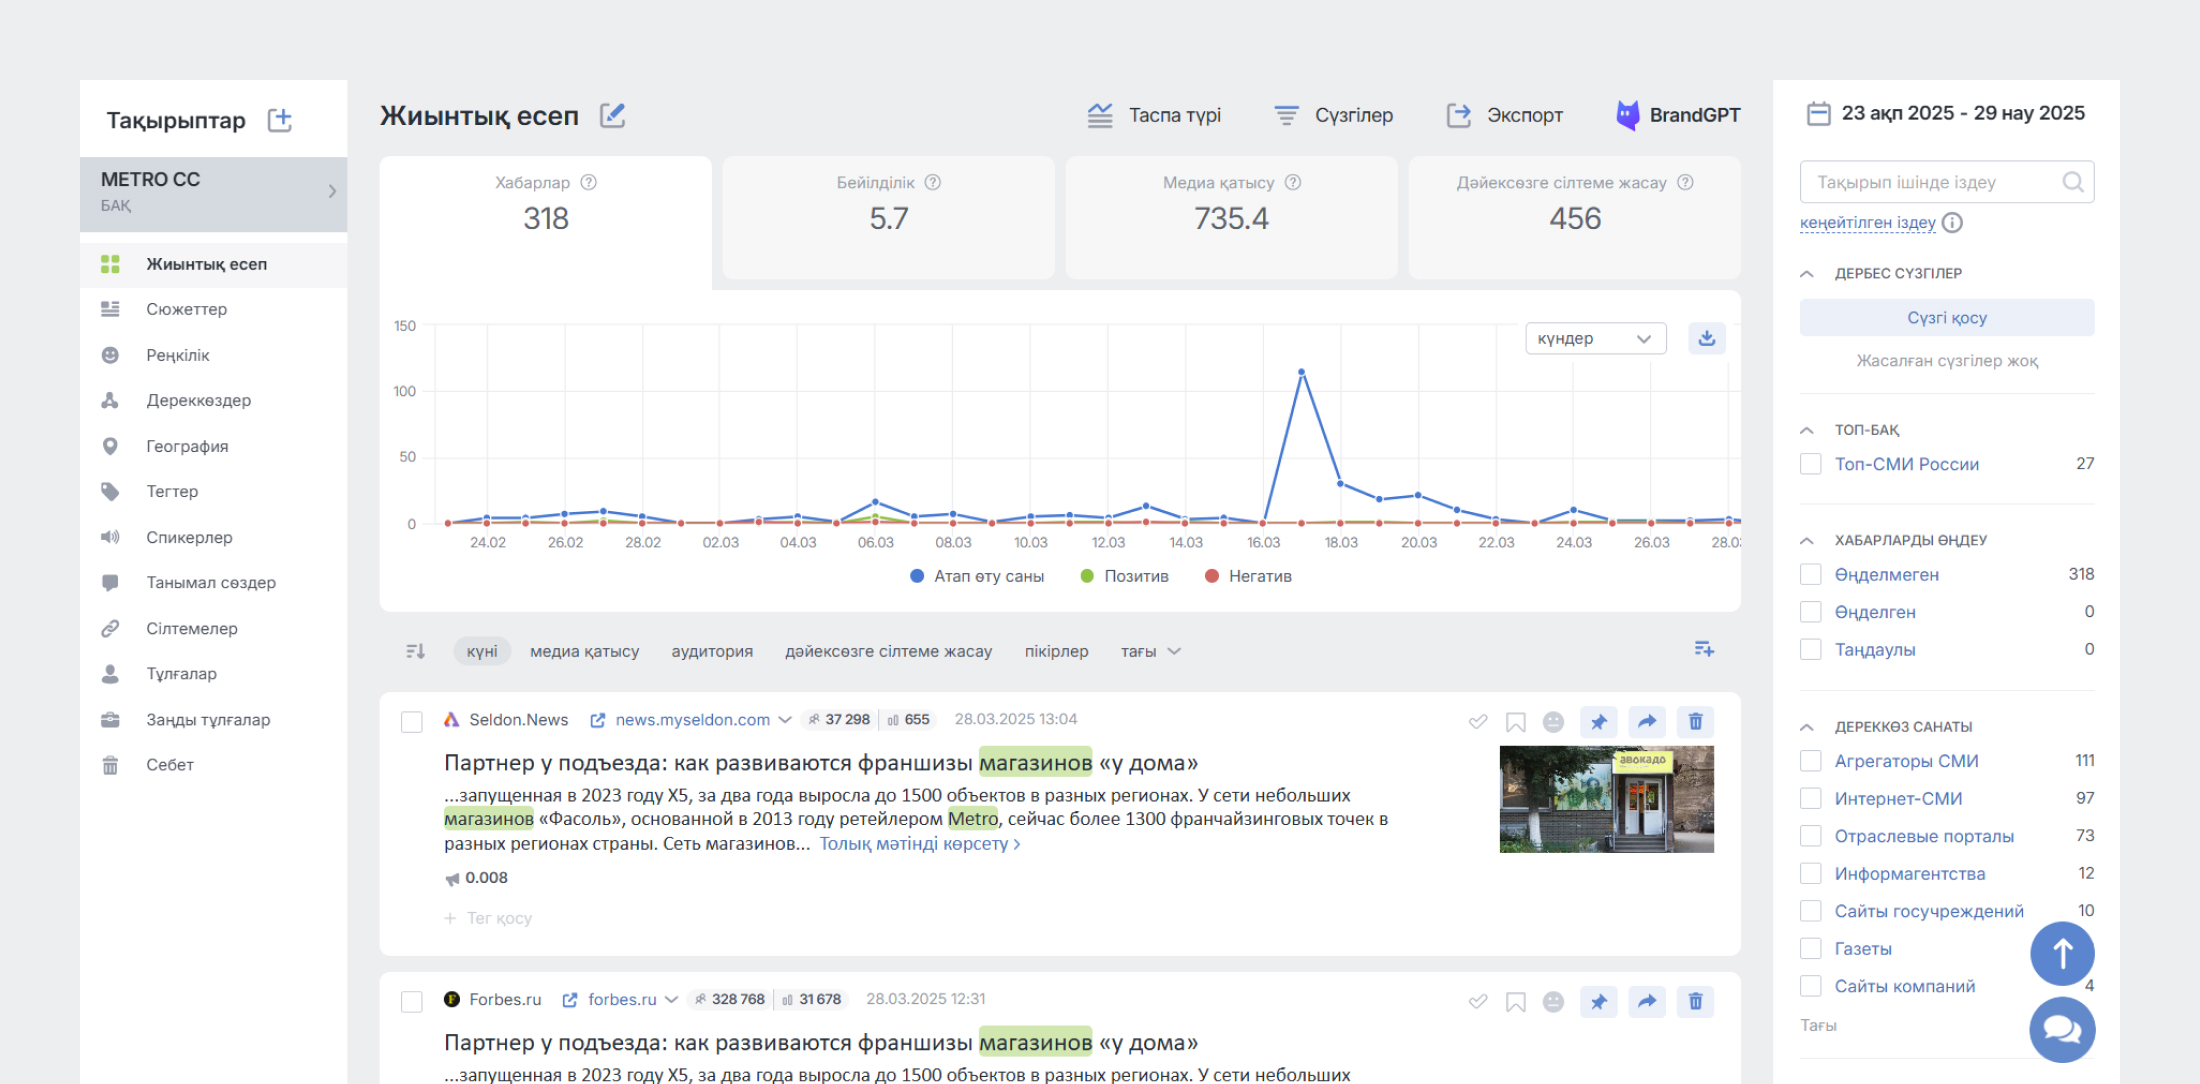2200x1084 pixels.
Task: Check the Өңделген filter
Action: 1810,611
